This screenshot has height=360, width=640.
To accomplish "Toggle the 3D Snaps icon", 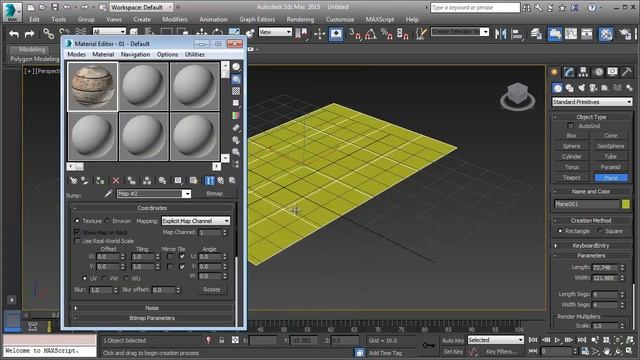I will pos(355,34).
